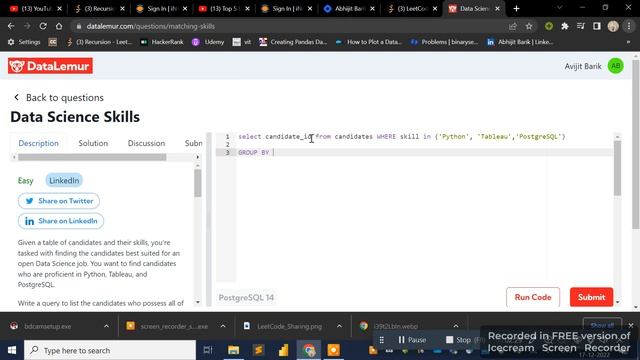The image size is (640, 360).
Task: Switch to the Discussion tab
Action: click(146, 143)
